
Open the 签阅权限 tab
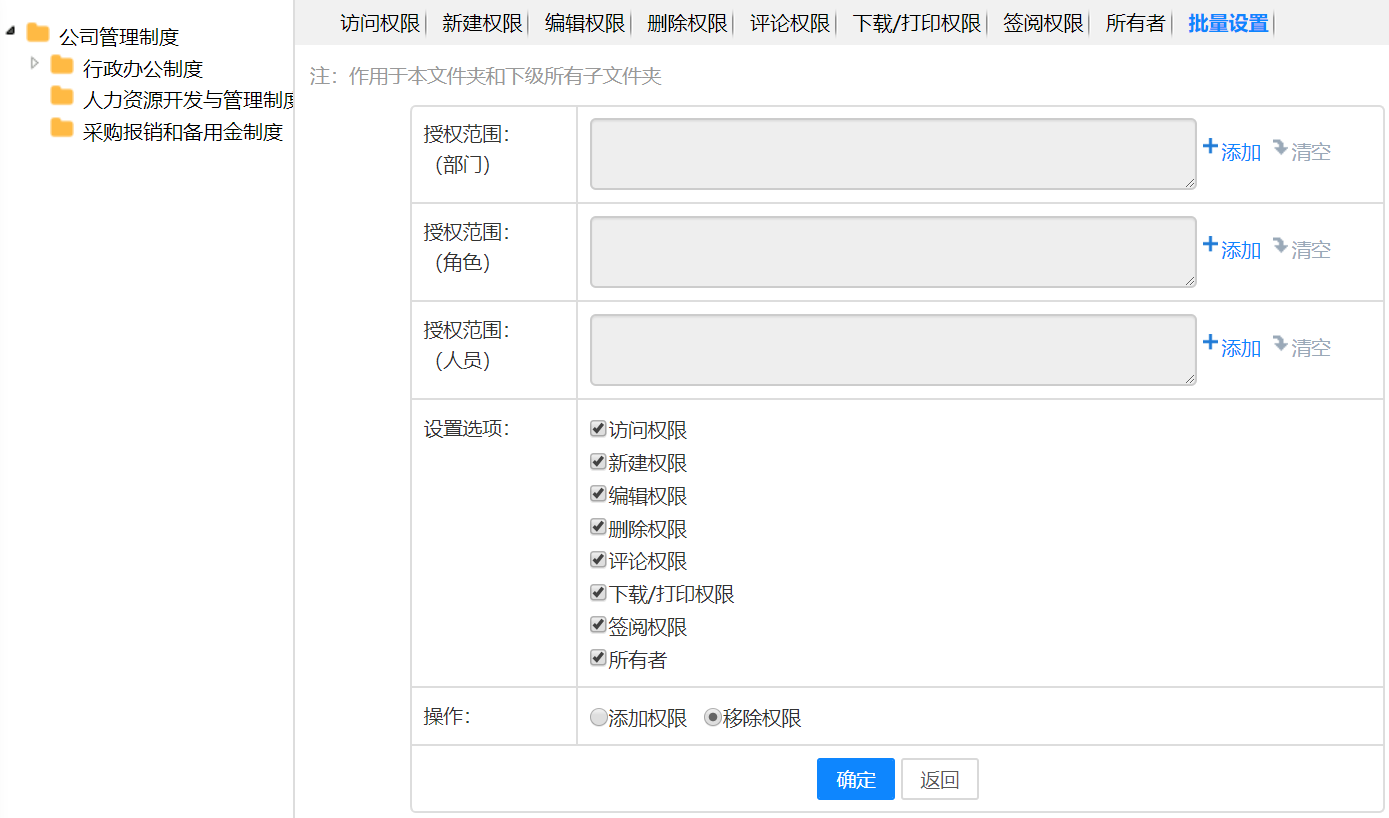(x=1043, y=23)
